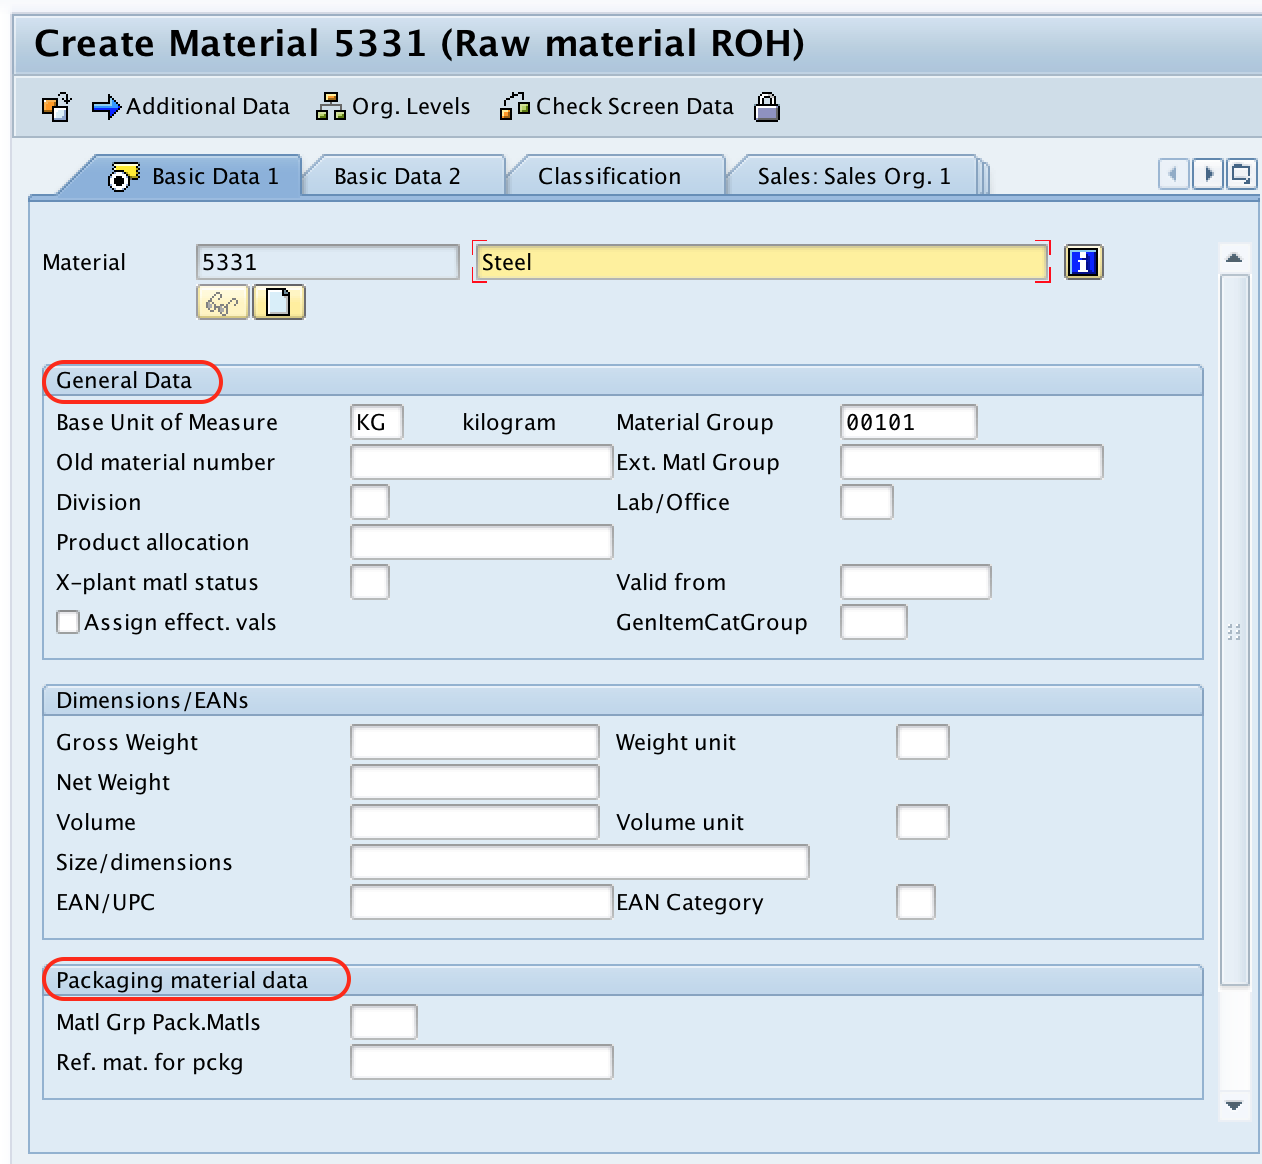Click inside the Material Group field
Image resolution: width=1262 pixels, height=1164 pixels.
click(x=907, y=421)
